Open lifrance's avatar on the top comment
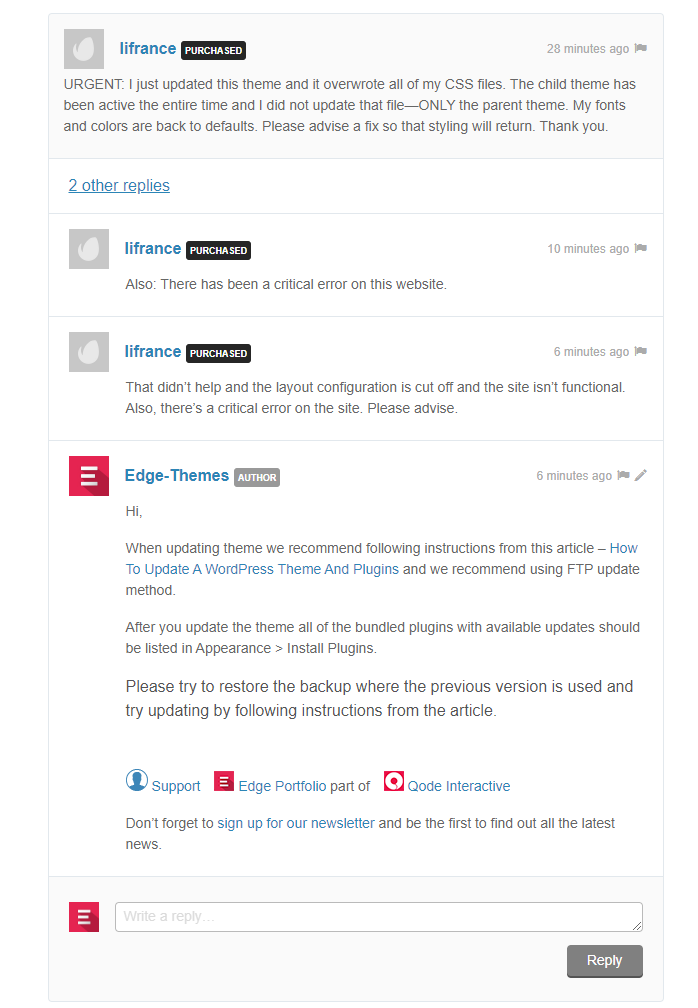This screenshot has width=698, height=1008. [x=84, y=49]
